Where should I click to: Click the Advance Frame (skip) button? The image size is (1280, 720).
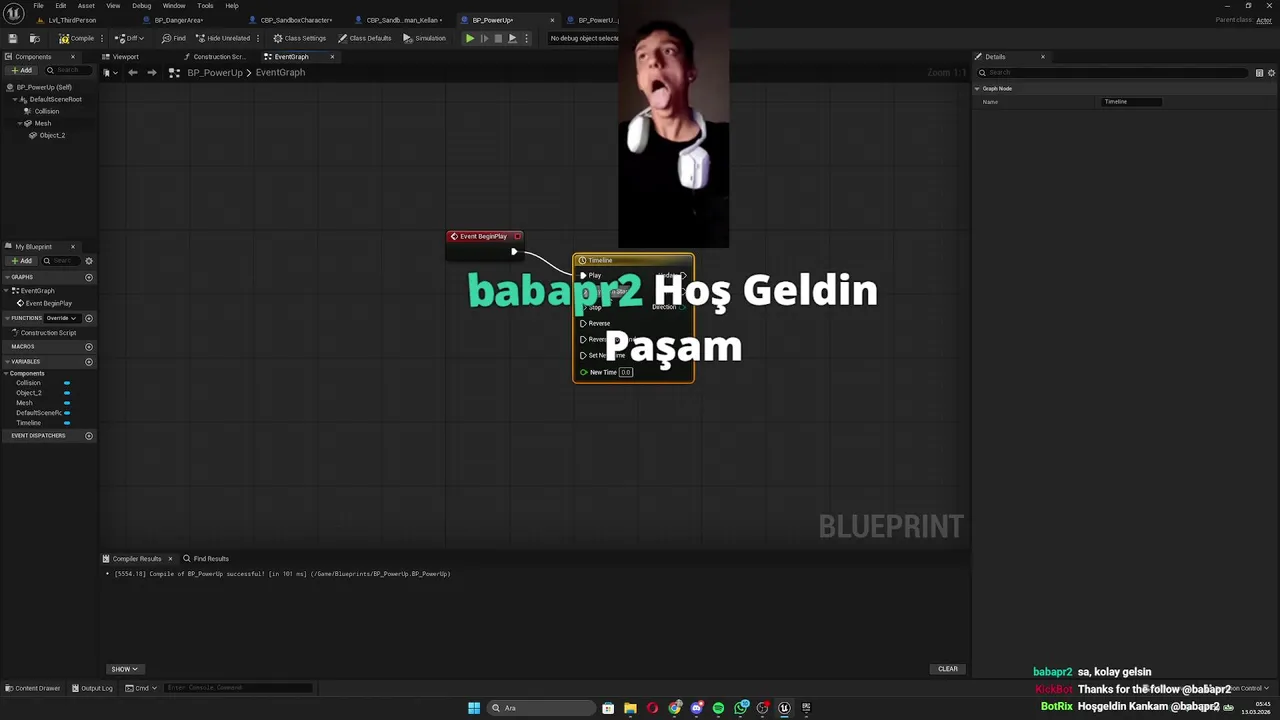pyautogui.click(x=484, y=38)
